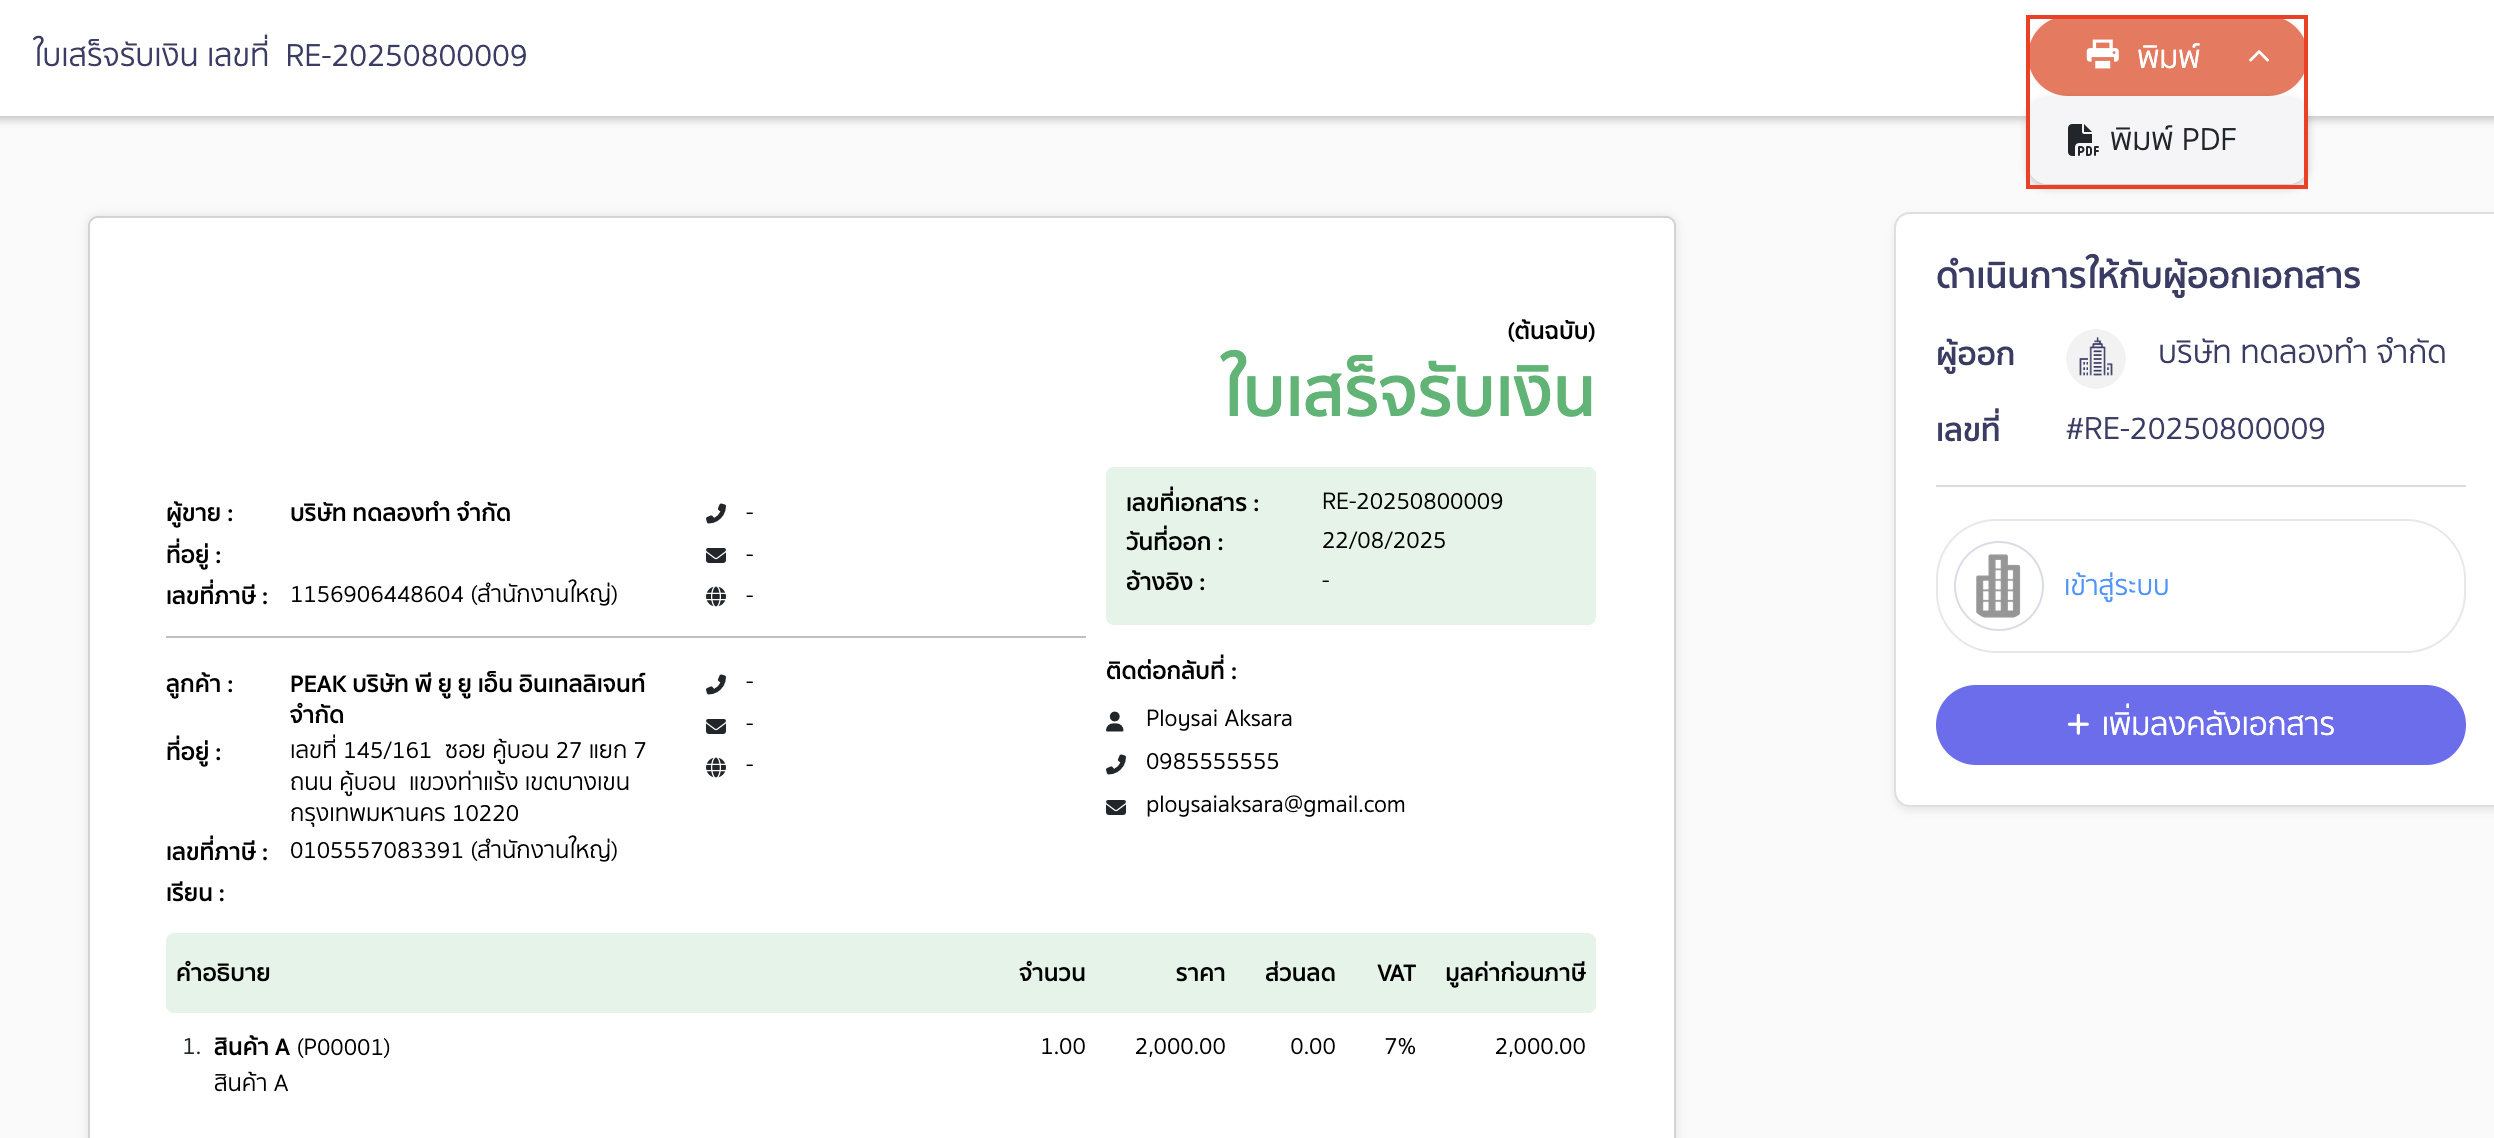This screenshot has width=2494, height=1138.
Task: Click the globe icon in the customer section
Action: click(x=716, y=765)
